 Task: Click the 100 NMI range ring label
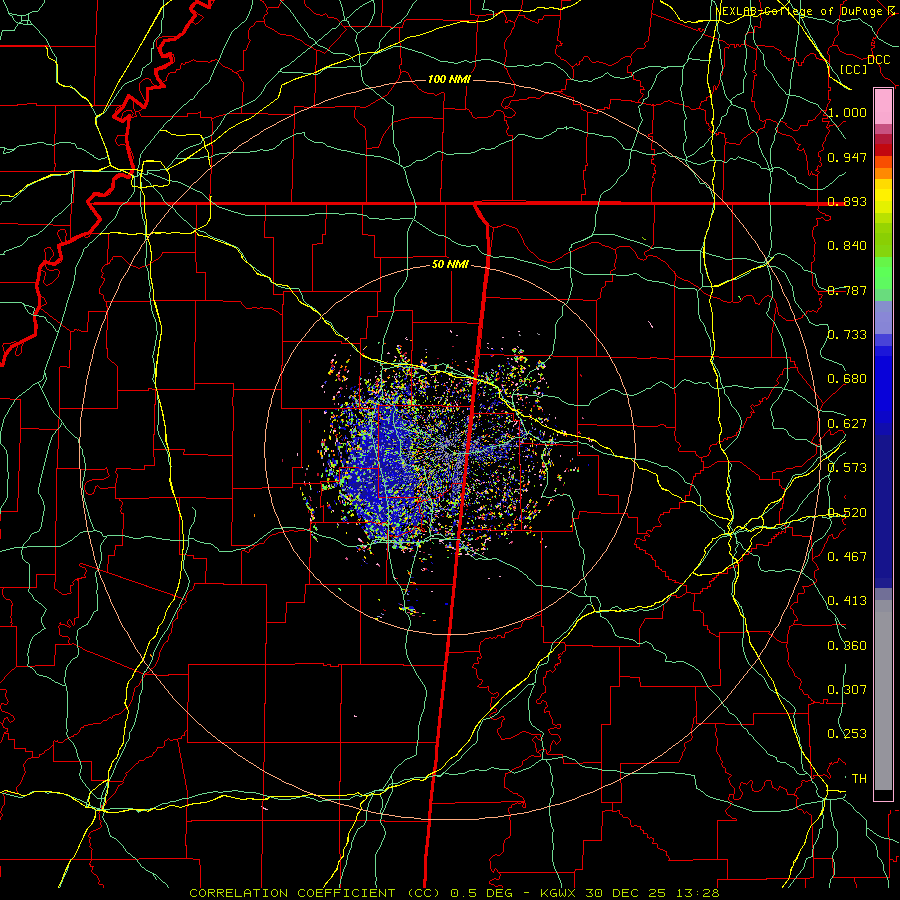pos(449,79)
